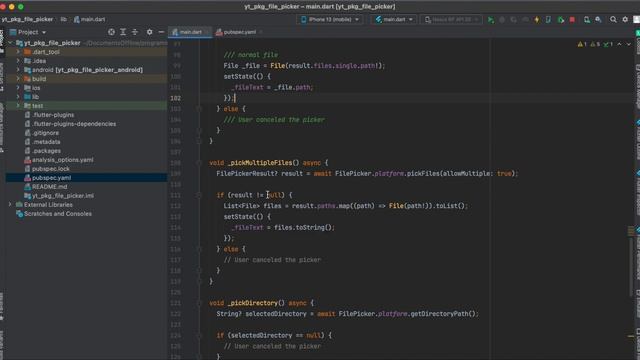The width and height of the screenshot is (640, 360).
Task: Select yt_pkg_file_picker.iml in the project tree
Action: pos(63,196)
